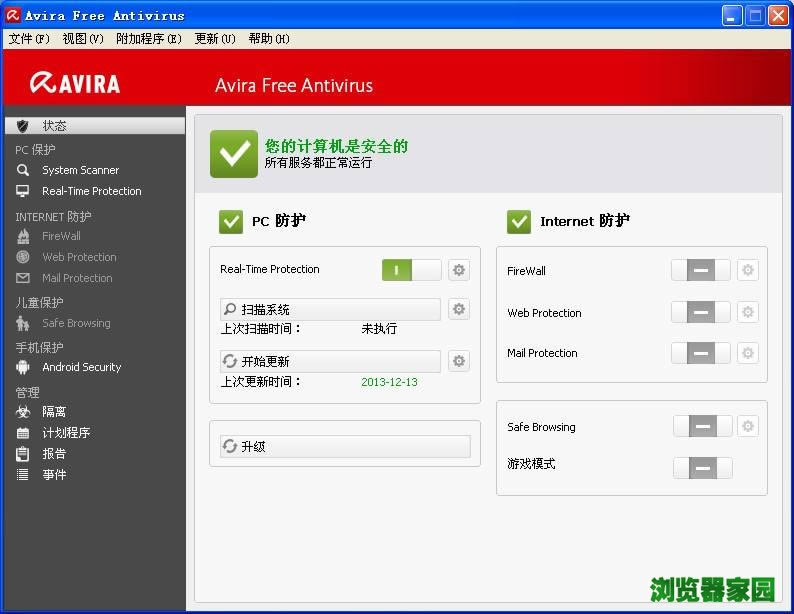Image resolution: width=794 pixels, height=614 pixels.
Task: Open Safe Browsing settings gear
Action: 748,426
